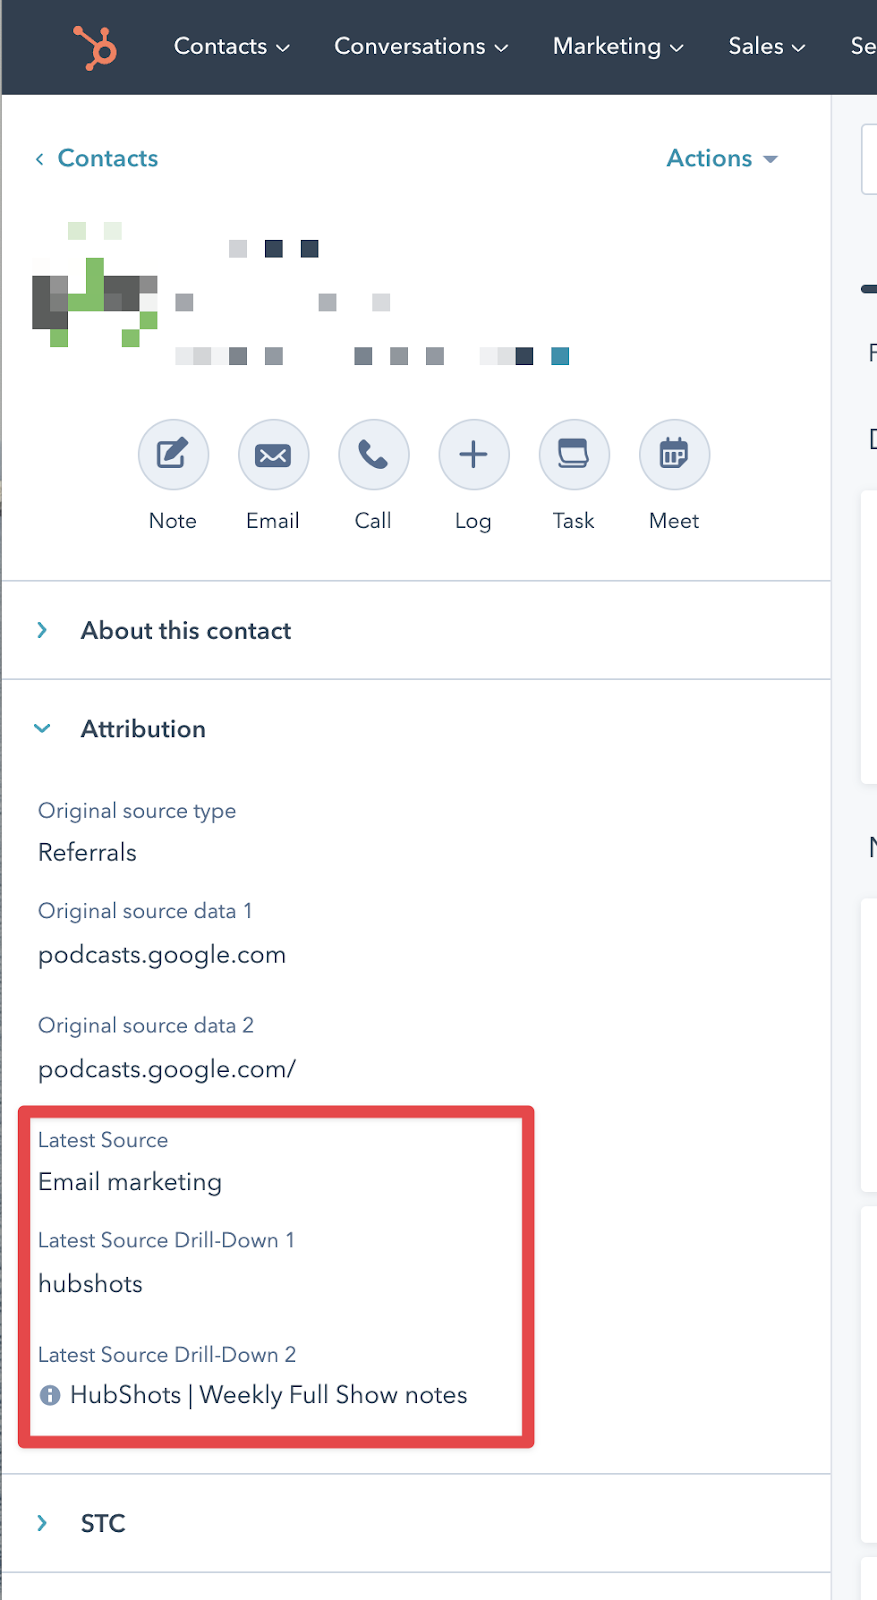Click the Original source type label

tap(137, 811)
